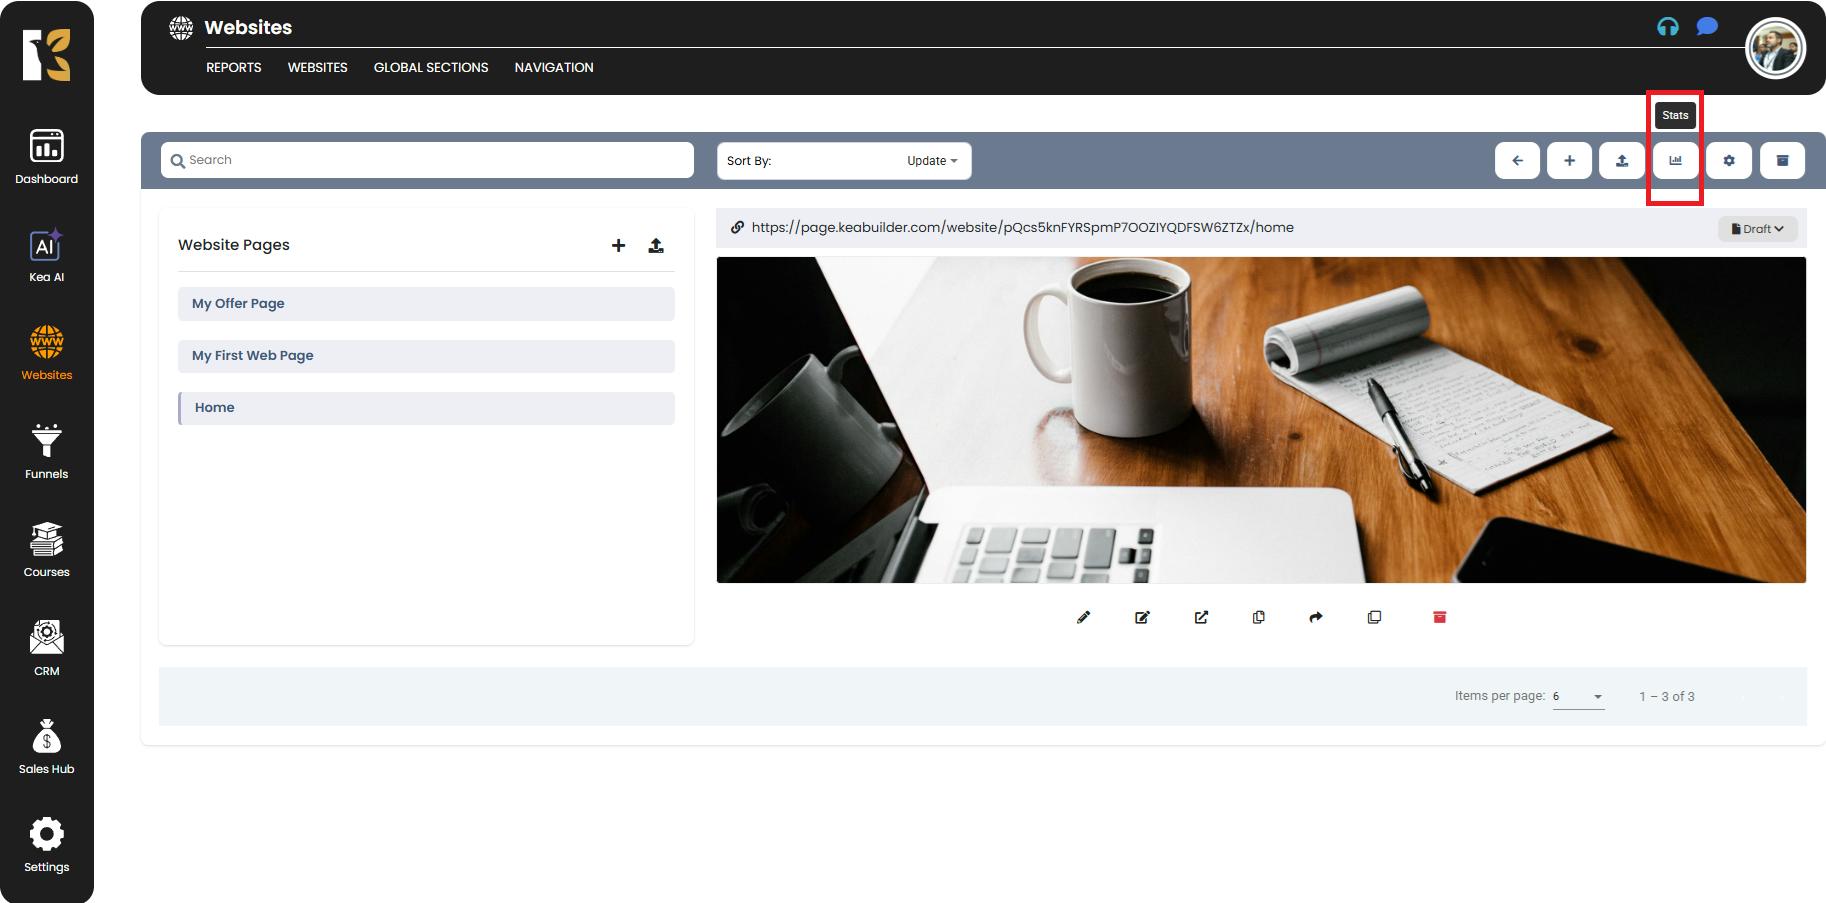
Task: Add new page with plus in Website Pages
Action: (618, 245)
